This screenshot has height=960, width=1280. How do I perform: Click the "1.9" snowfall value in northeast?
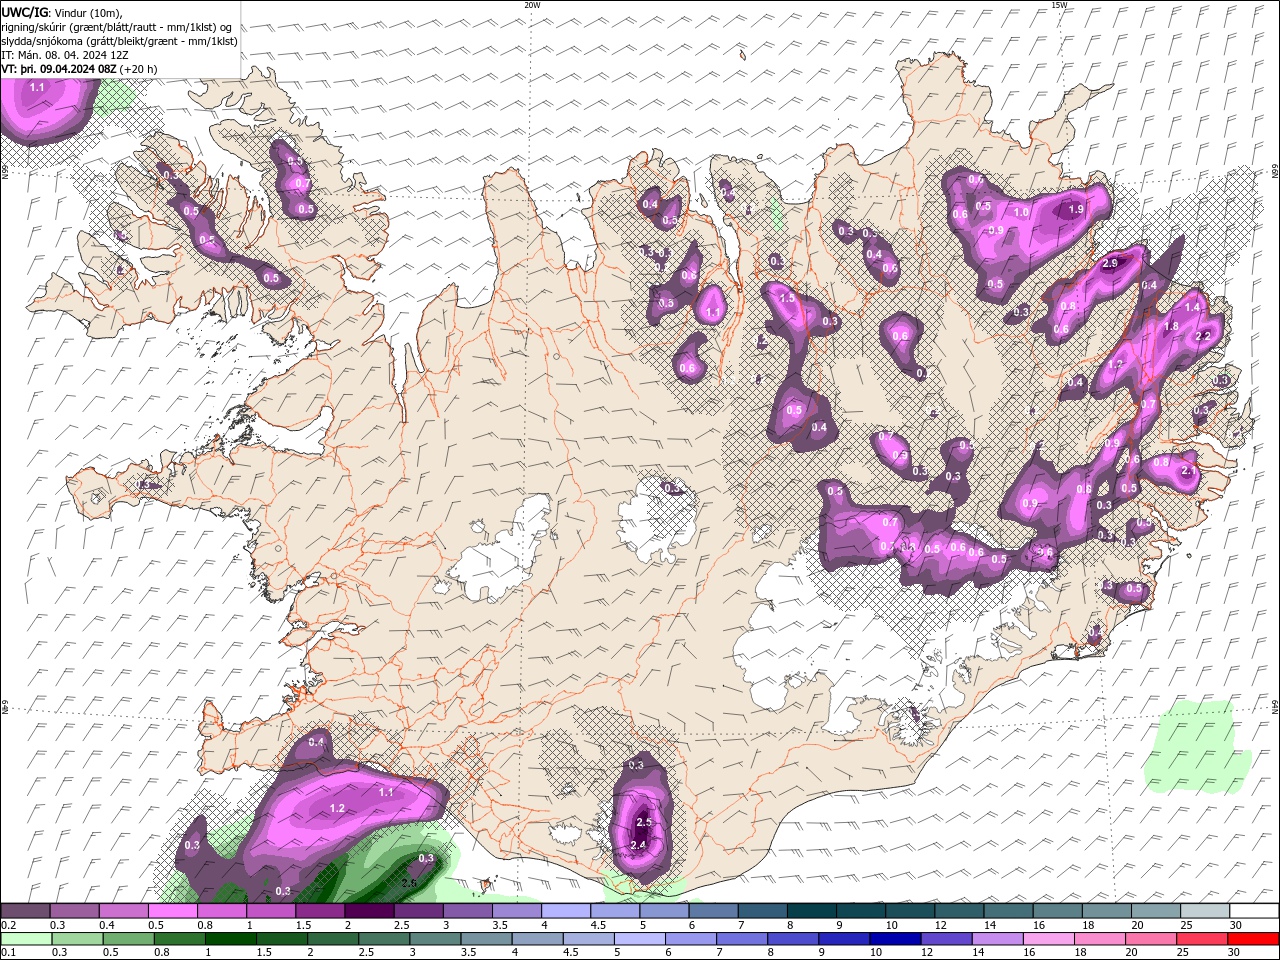1076,210
